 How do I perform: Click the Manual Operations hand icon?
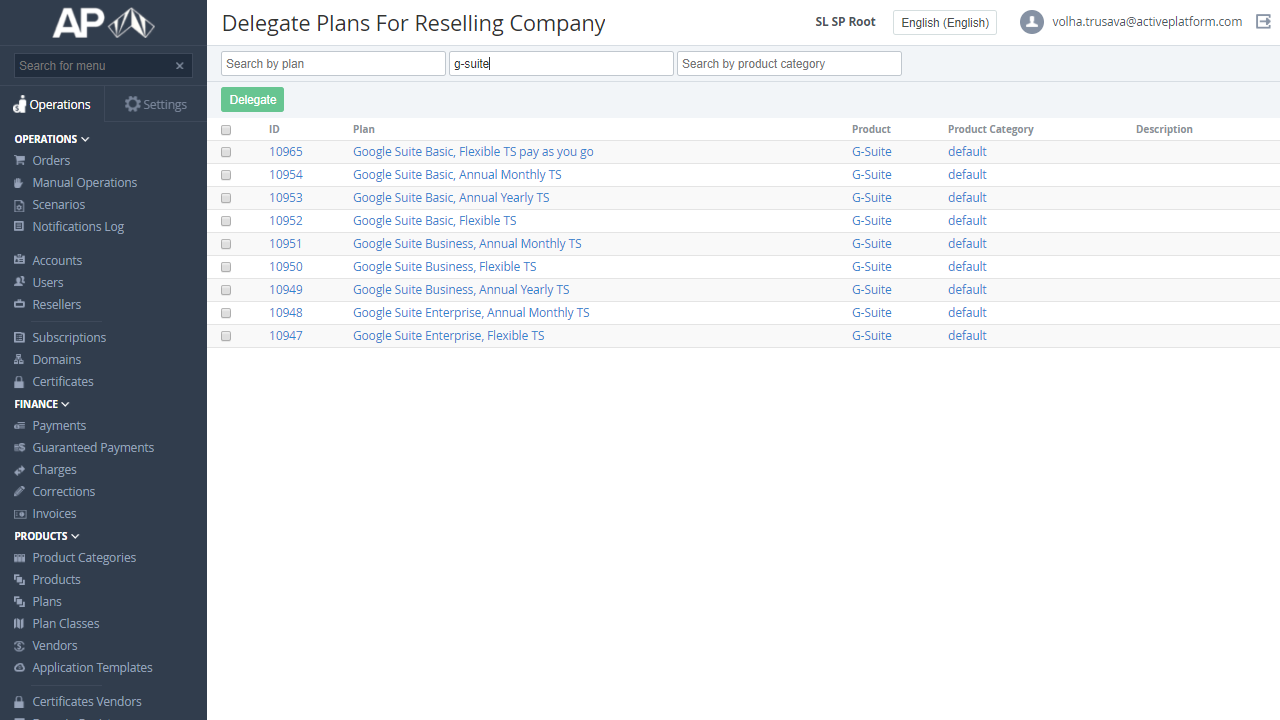click(x=20, y=182)
